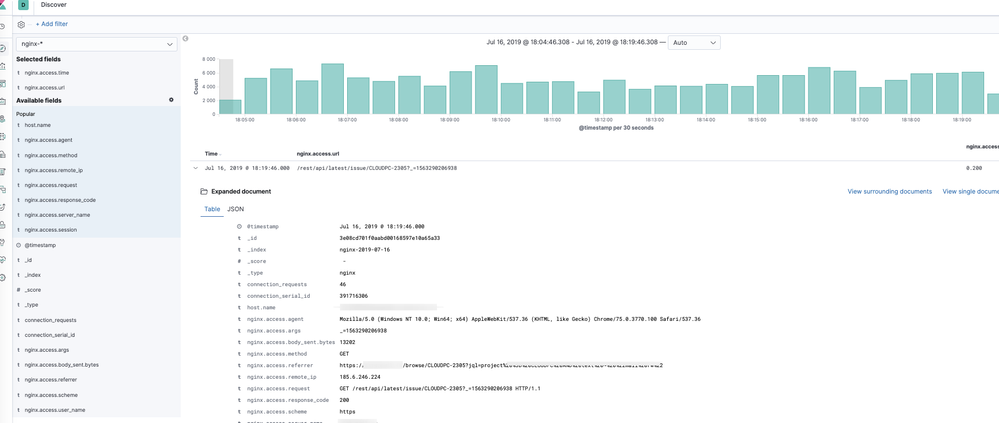
Task: Click folder icon beside Expanded document
Action: click(203, 191)
